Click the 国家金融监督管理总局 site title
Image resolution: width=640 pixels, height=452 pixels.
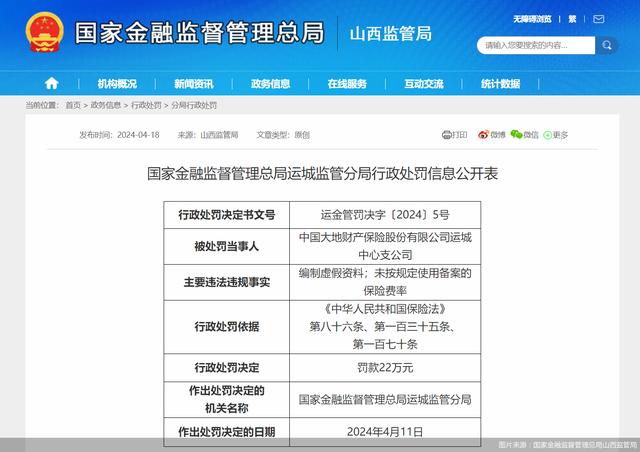pyautogui.click(x=200, y=33)
